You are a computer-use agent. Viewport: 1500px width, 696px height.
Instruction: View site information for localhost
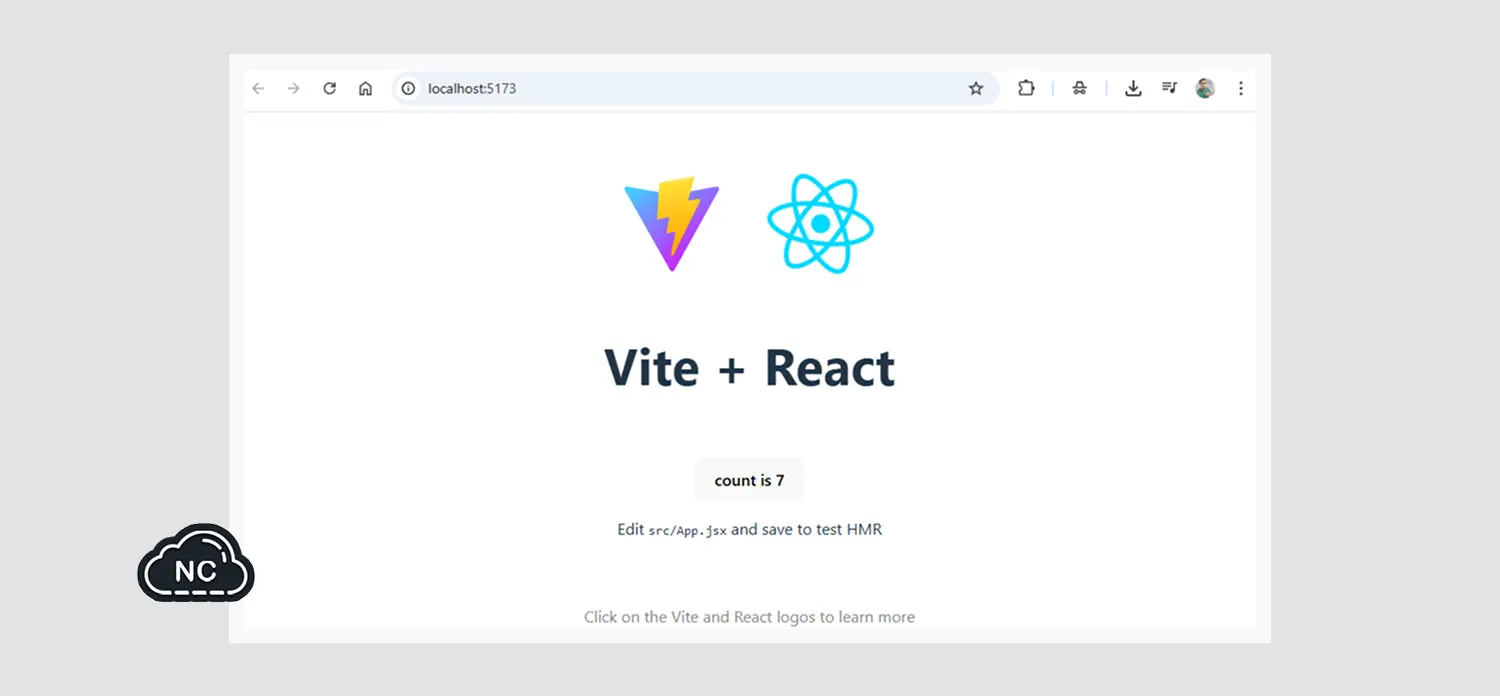pos(408,89)
